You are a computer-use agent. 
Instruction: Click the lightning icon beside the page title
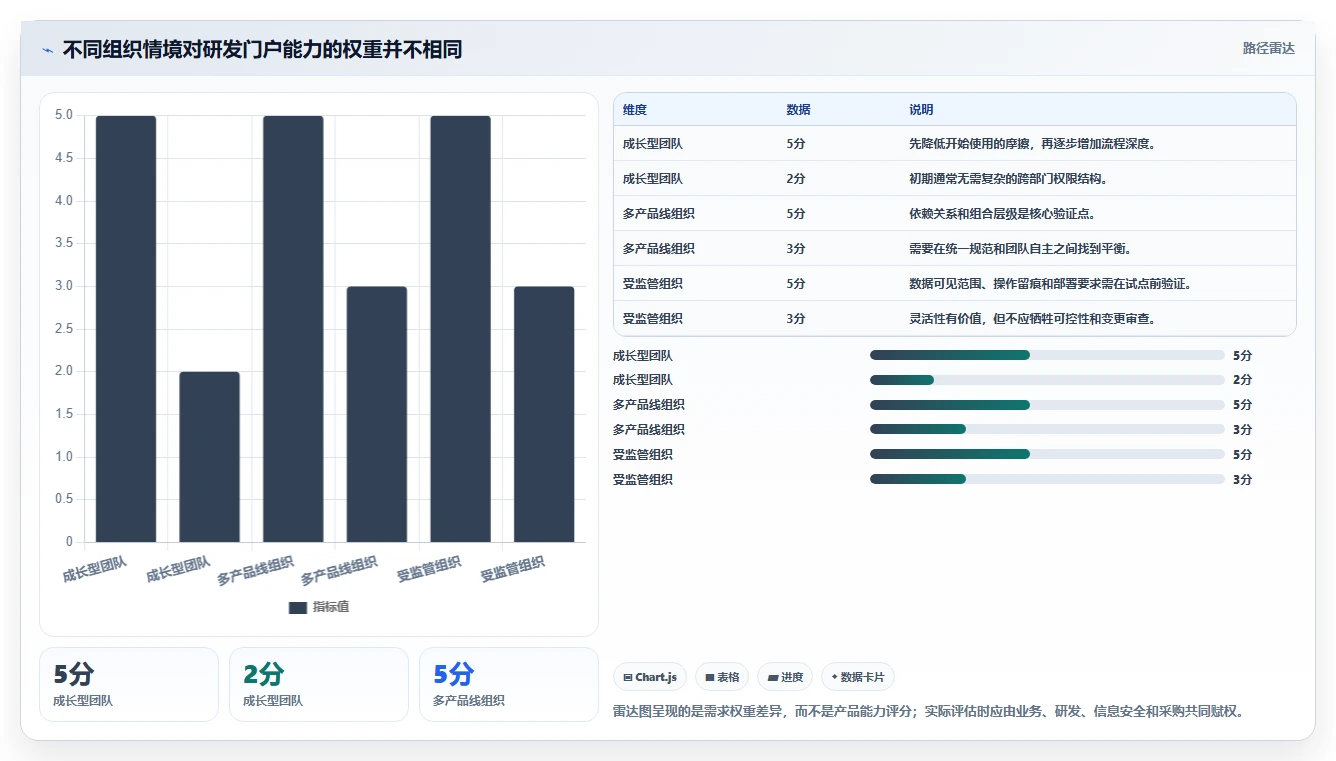coord(48,50)
